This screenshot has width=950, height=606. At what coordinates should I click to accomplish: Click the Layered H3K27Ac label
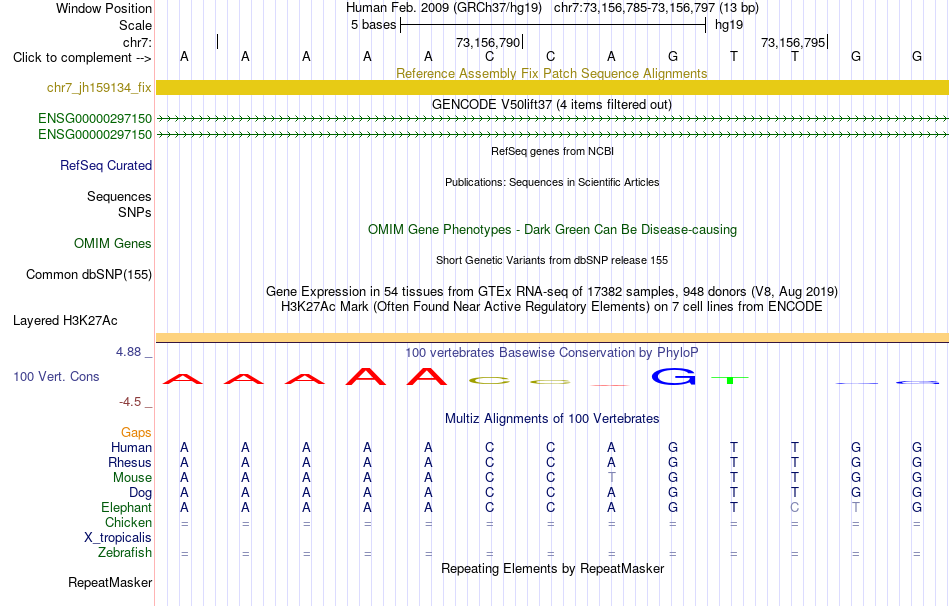65,321
